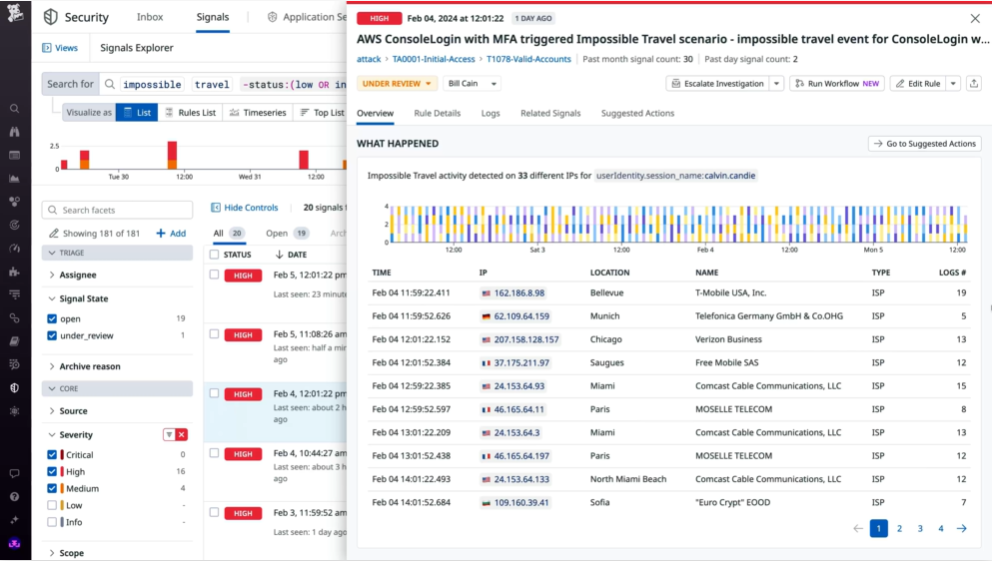992x561 pixels.
Task: Open the T1078-Valid-Accounts link
Action: (x=528, y=59)
